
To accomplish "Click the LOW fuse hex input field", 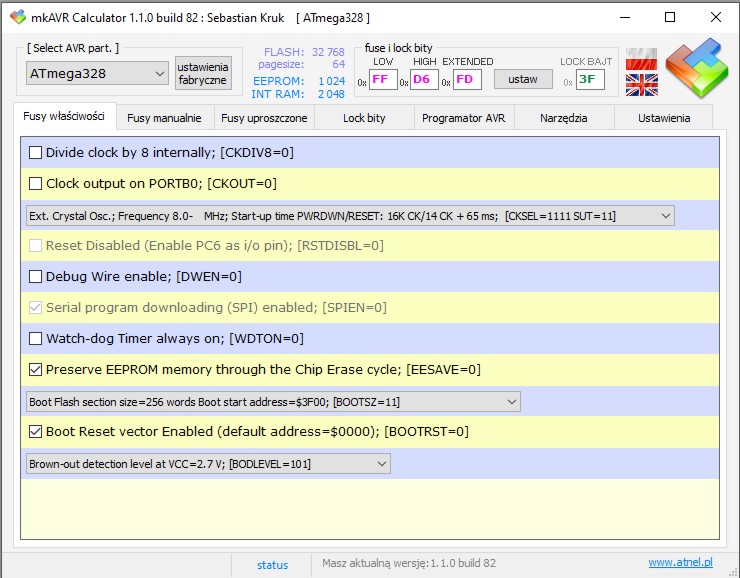I will pos(383,79).
